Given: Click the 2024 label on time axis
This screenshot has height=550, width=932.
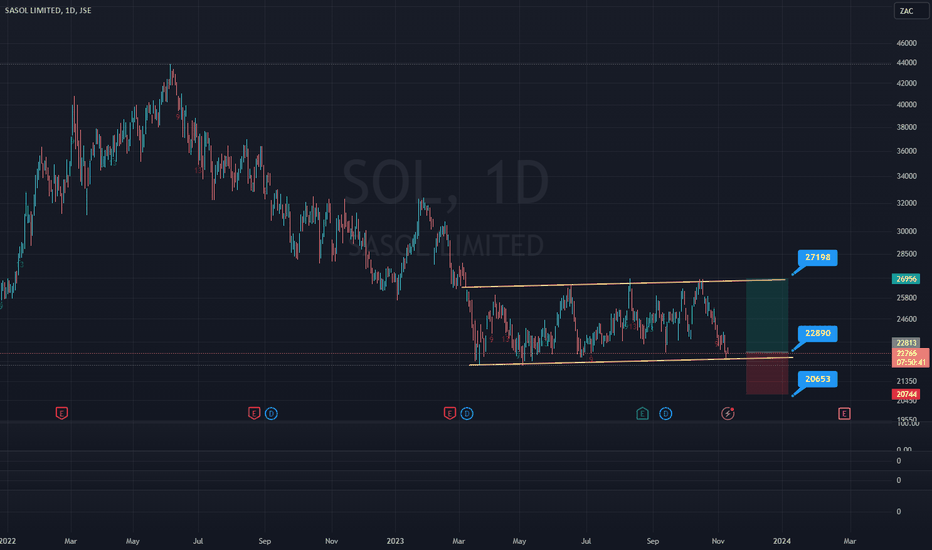Looking at the screenshot, I should tap(782, 541).
